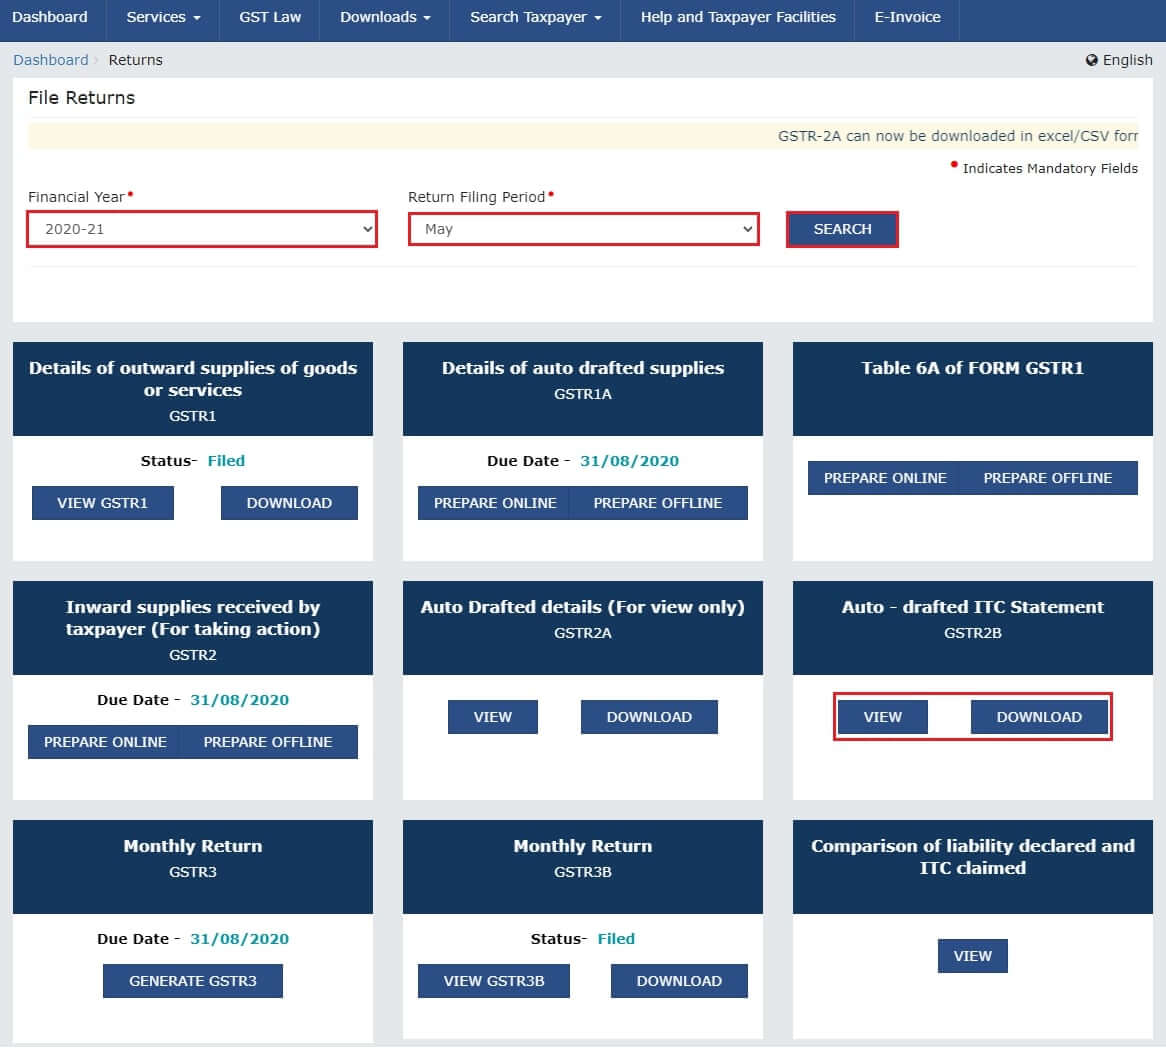
Task: Open the Financial Year dropdown
Action: point(201,229)
